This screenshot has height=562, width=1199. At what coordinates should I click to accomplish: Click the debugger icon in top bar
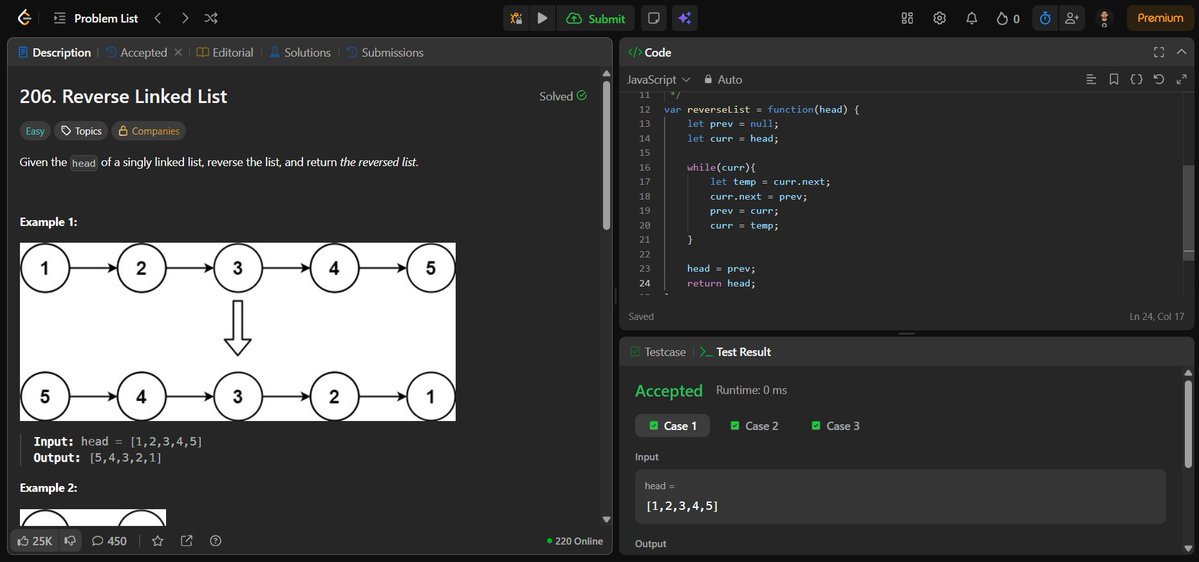pyautogui.click(x=517, y=18)
